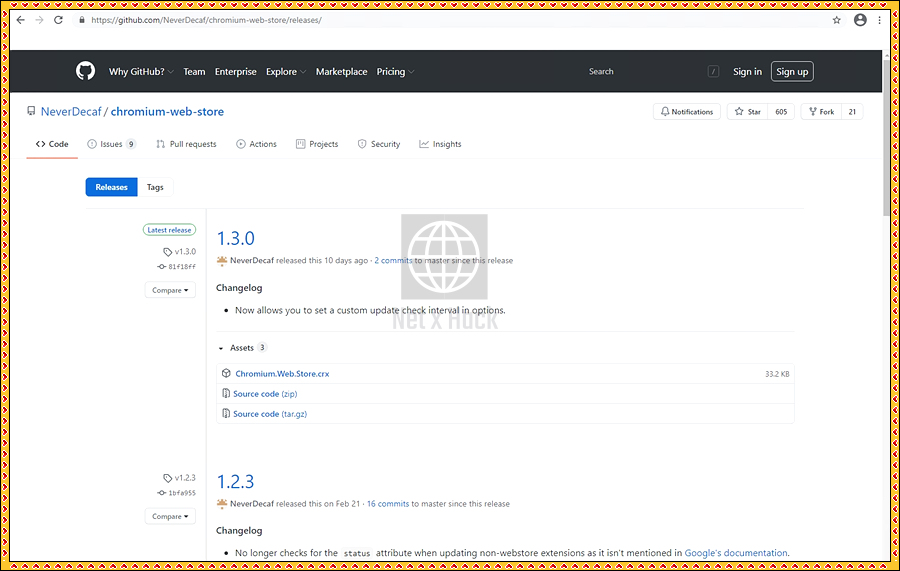Click the file icon beside Source code (zip)

[226, 394]
